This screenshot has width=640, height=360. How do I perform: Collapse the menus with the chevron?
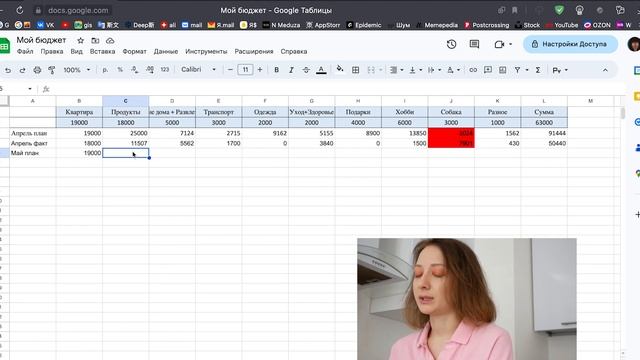605,70
